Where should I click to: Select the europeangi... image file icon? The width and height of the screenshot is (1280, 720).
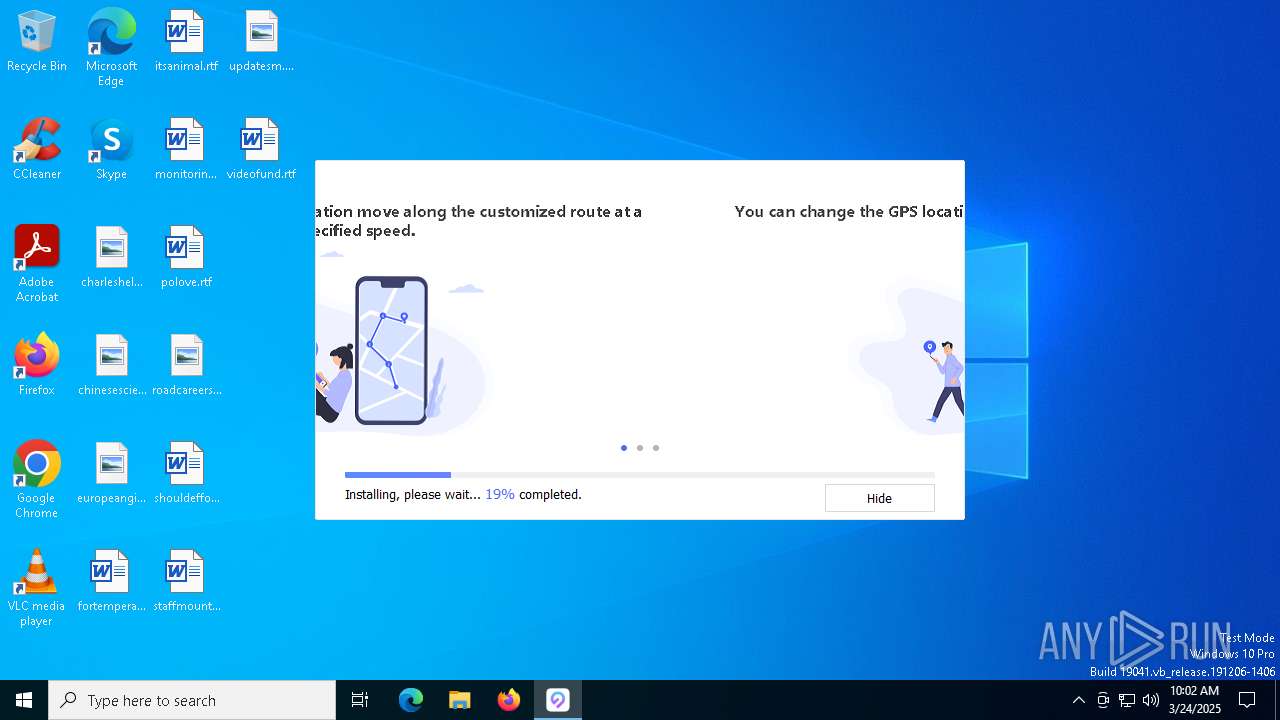(111, 474)
